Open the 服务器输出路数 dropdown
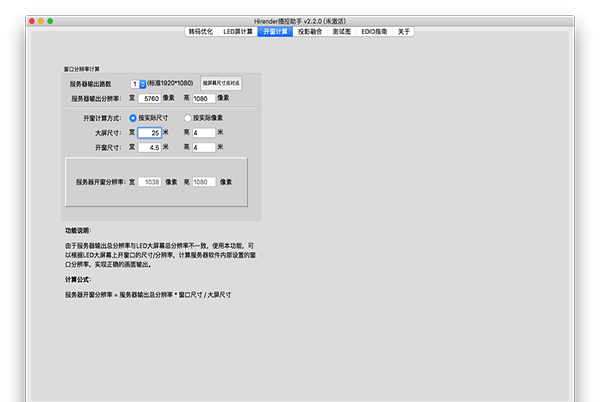 138,84
